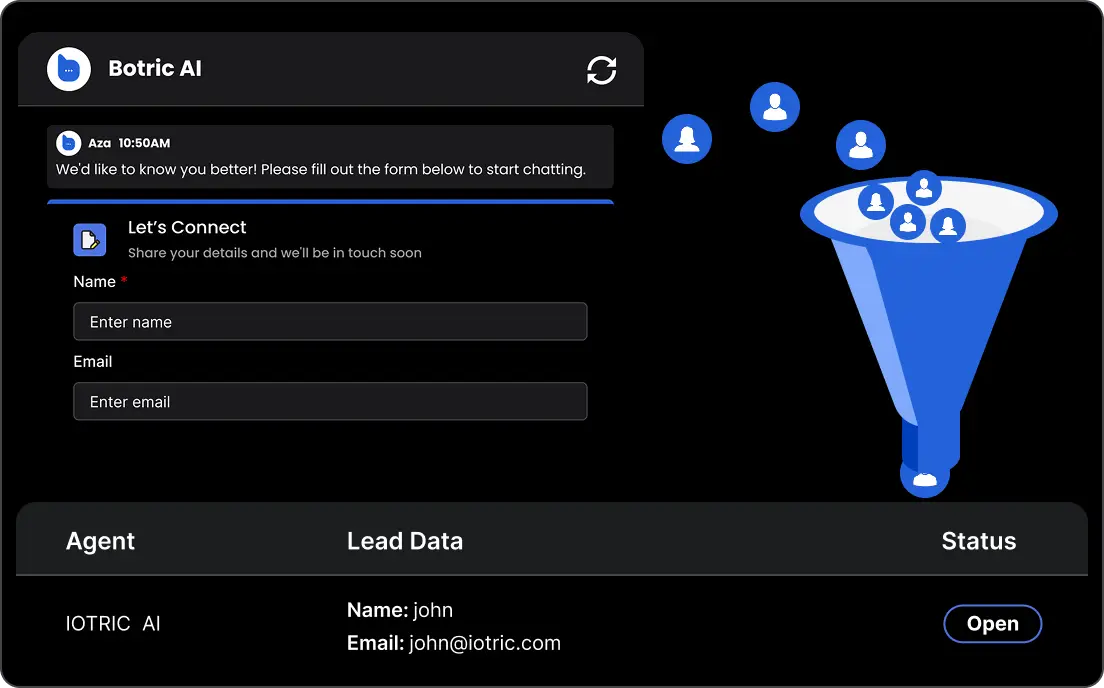
Task: Click the 'Share your details' subtitle
Action: (275, 253)
